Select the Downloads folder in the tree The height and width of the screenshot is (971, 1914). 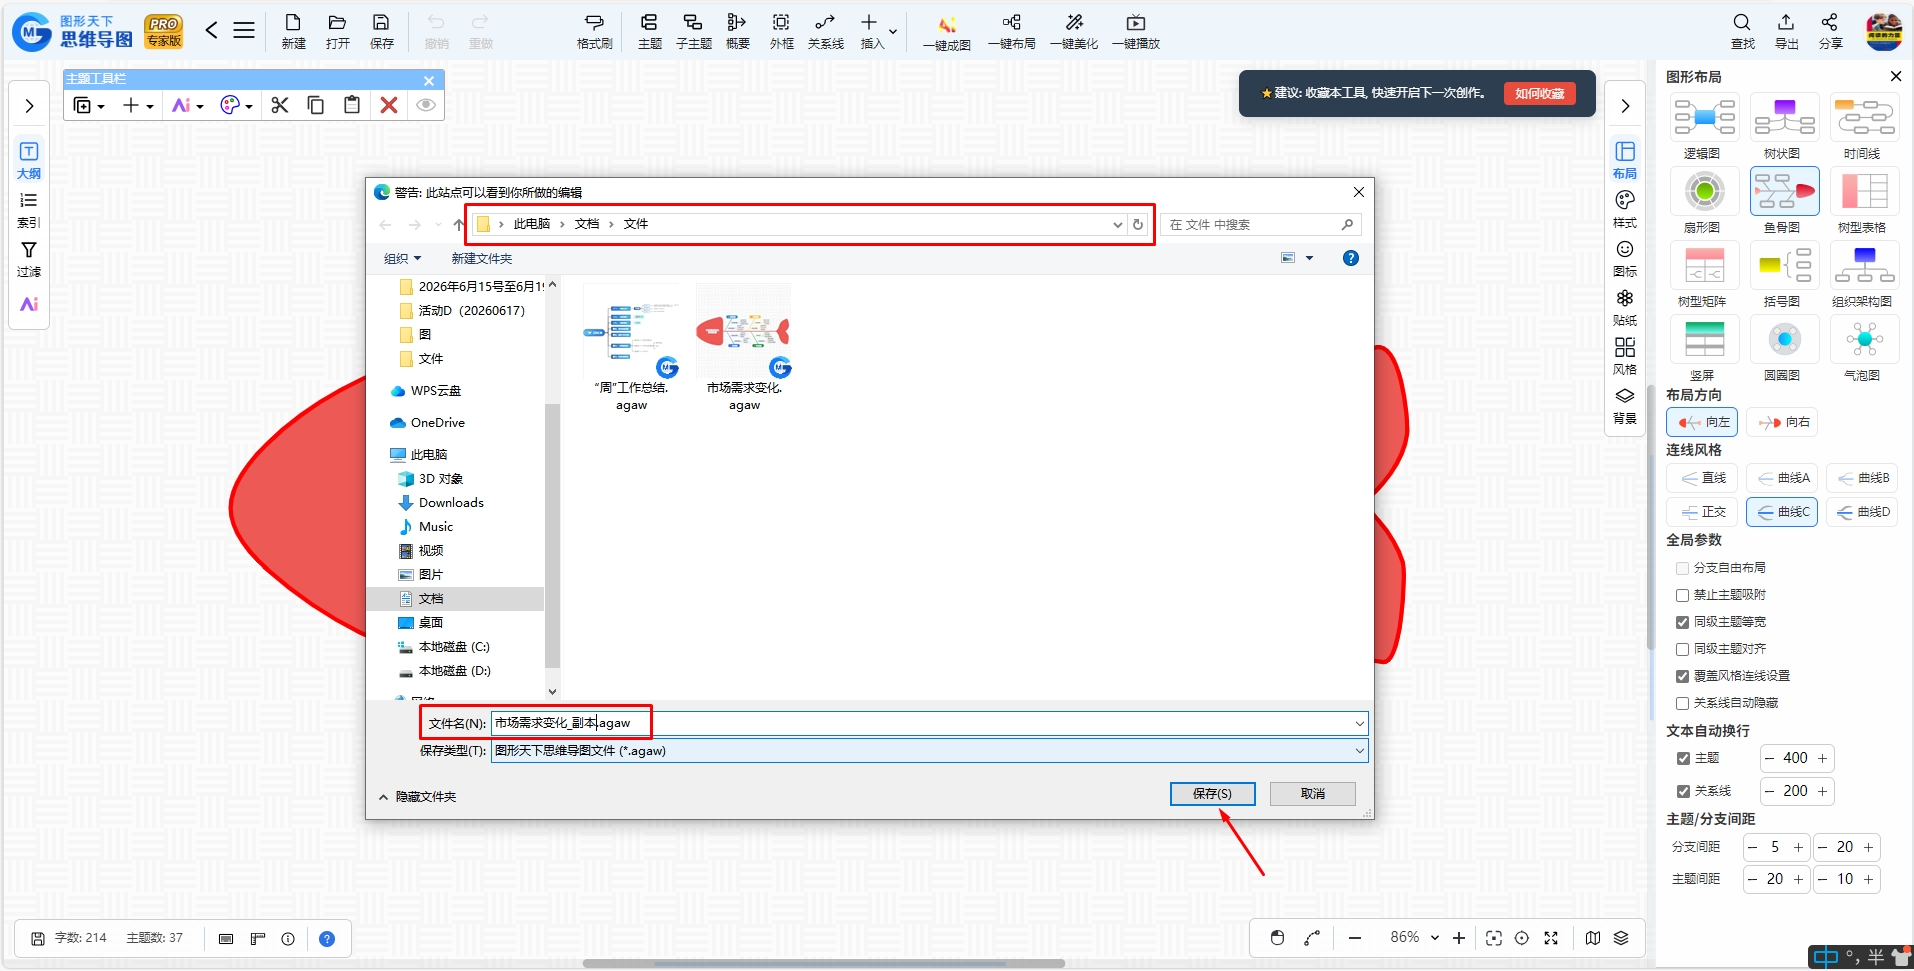[450, 503]
